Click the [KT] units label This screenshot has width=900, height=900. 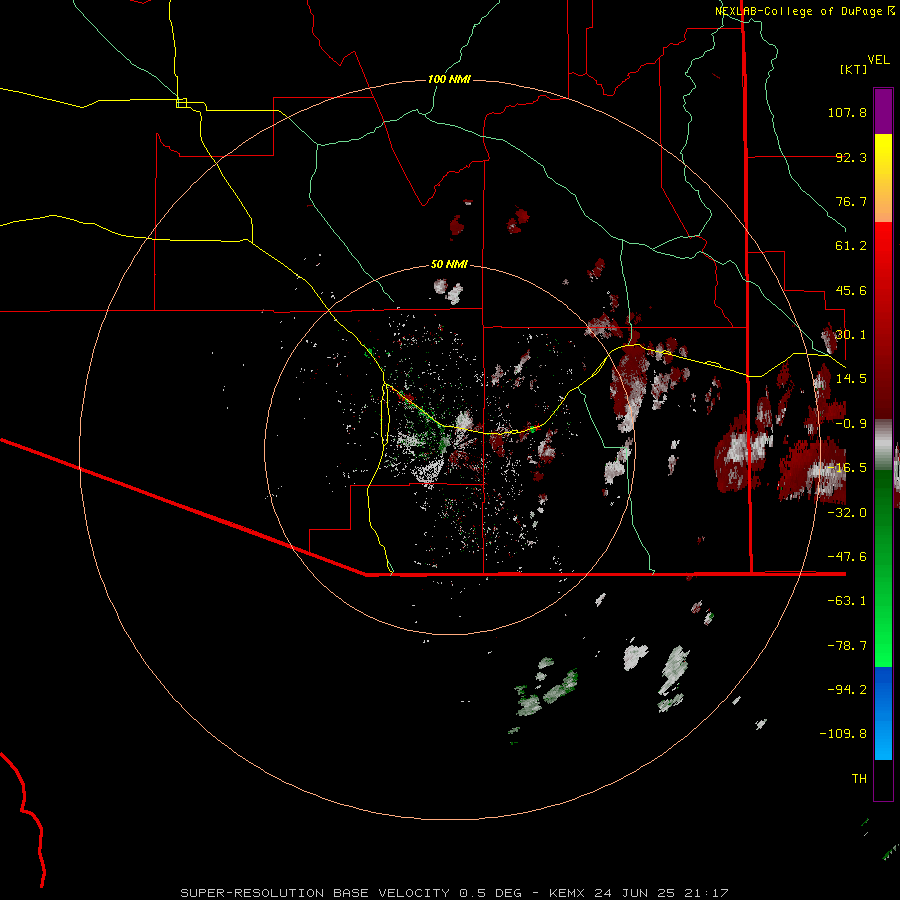coord(854,69)
